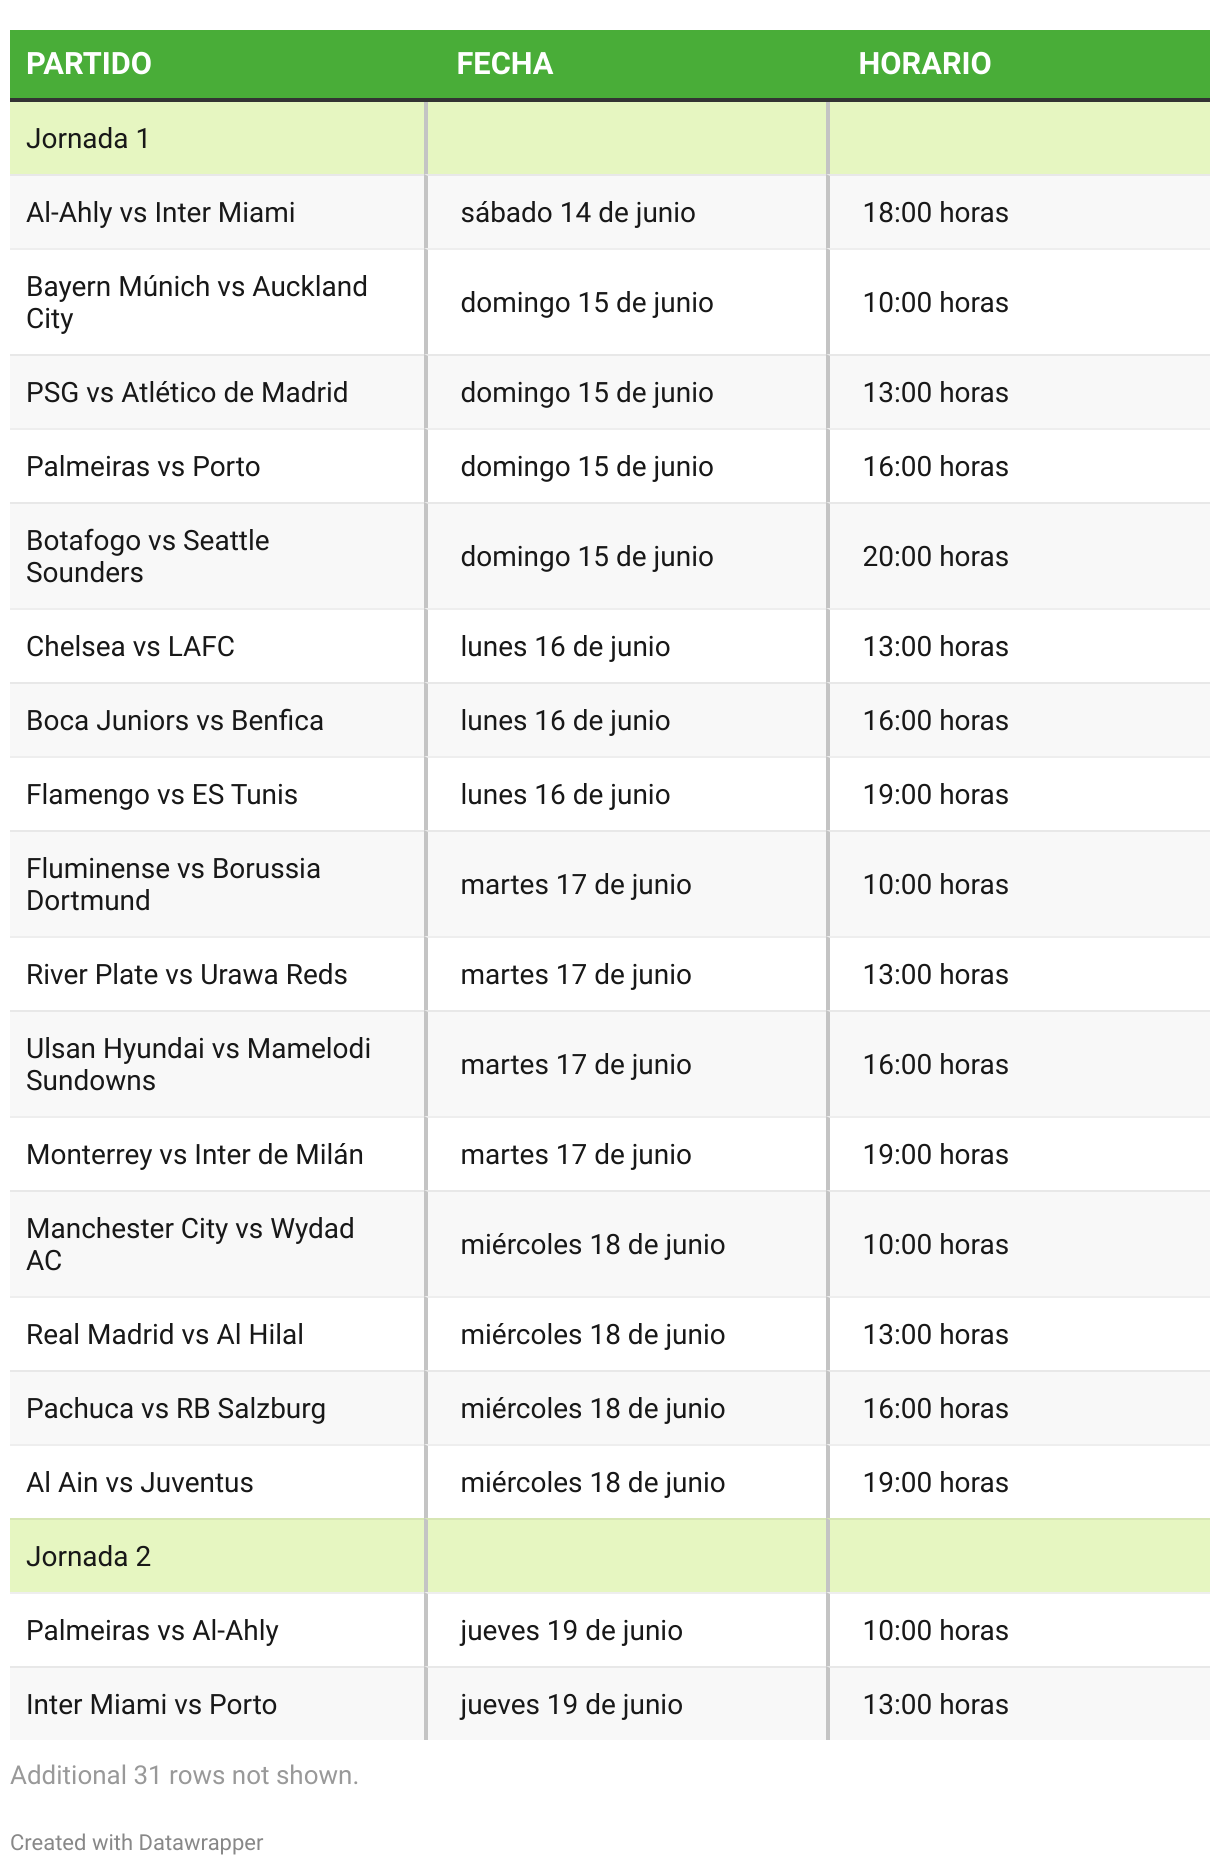Click Bayern Múnich vs Auckland City row

pyautogui.click(x=610, y=302)
